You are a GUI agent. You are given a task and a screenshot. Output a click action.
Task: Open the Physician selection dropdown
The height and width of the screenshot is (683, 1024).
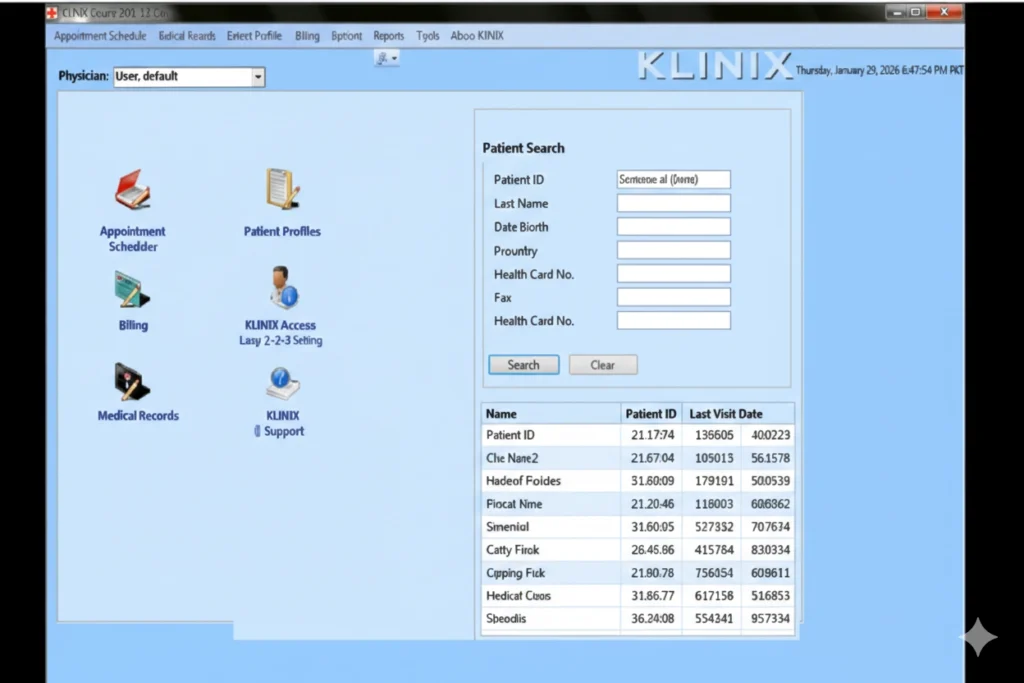(258, 76)
